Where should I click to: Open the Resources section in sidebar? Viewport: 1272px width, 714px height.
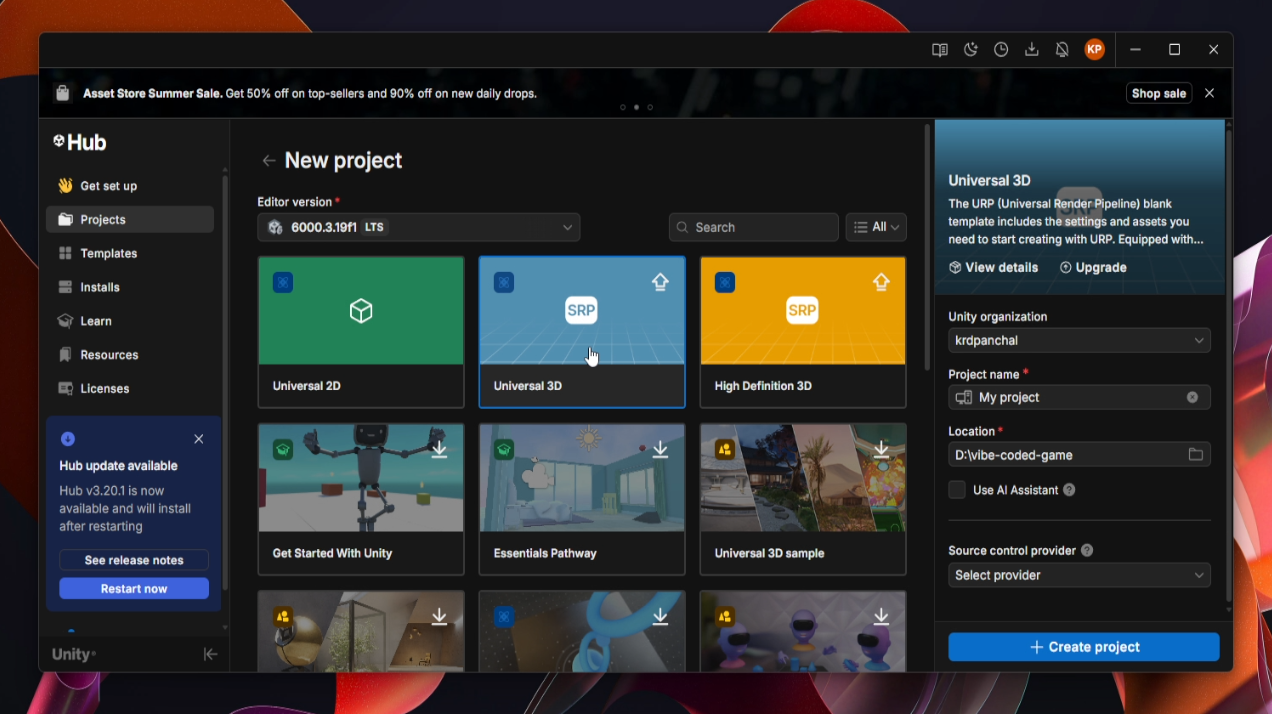[x=130, y=355]
